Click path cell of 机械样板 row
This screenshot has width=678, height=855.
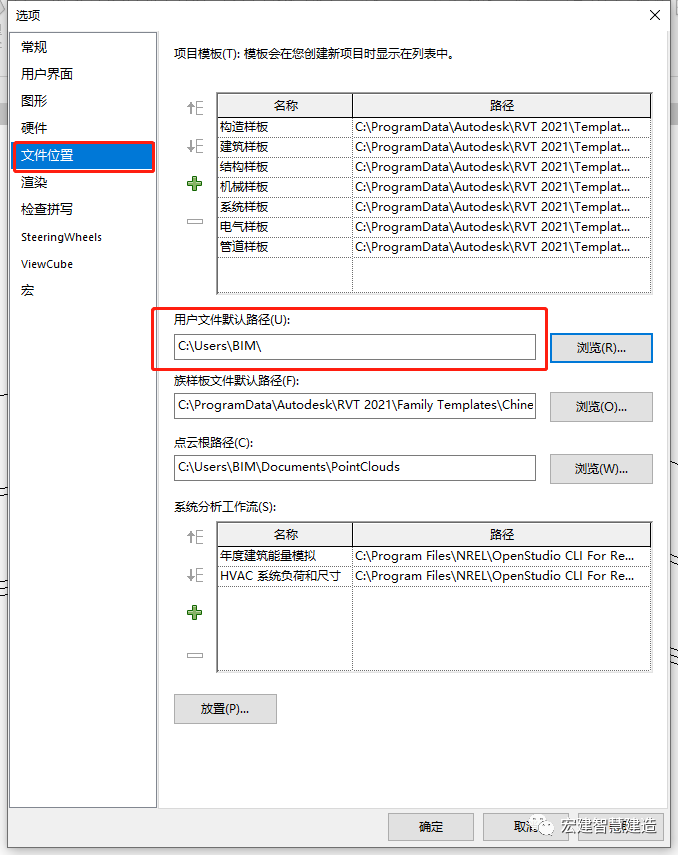click(502, 187)
